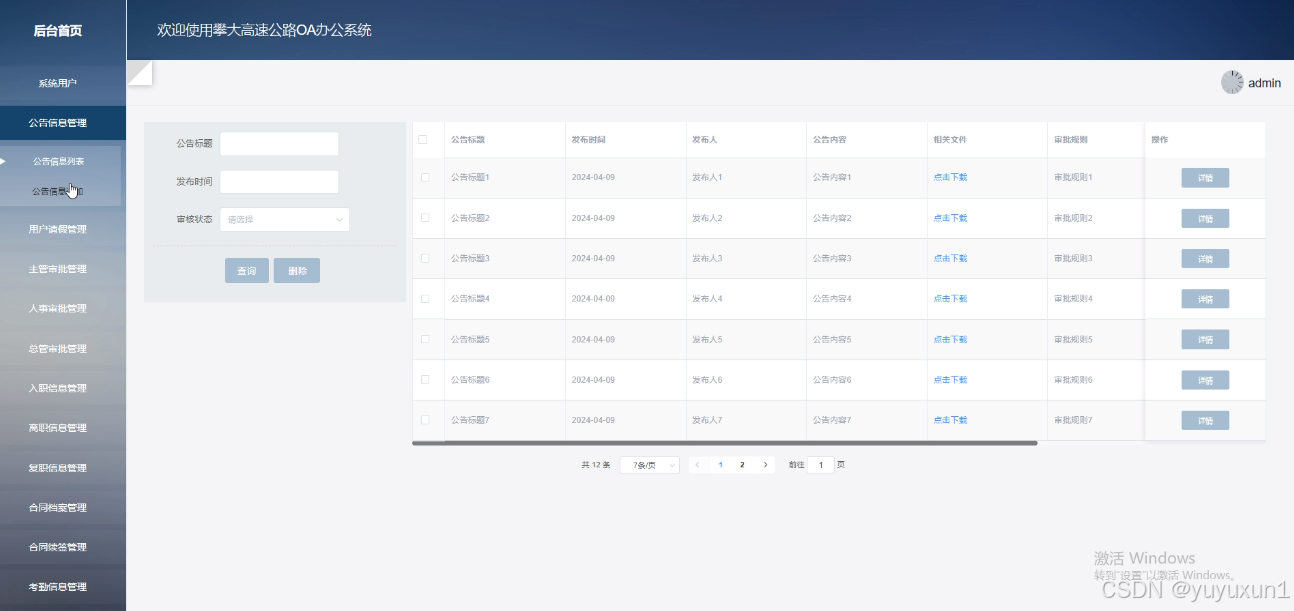Open 后台首页 in the sidebar
This screenshot has height=611, width=1294.
(58, 31)
